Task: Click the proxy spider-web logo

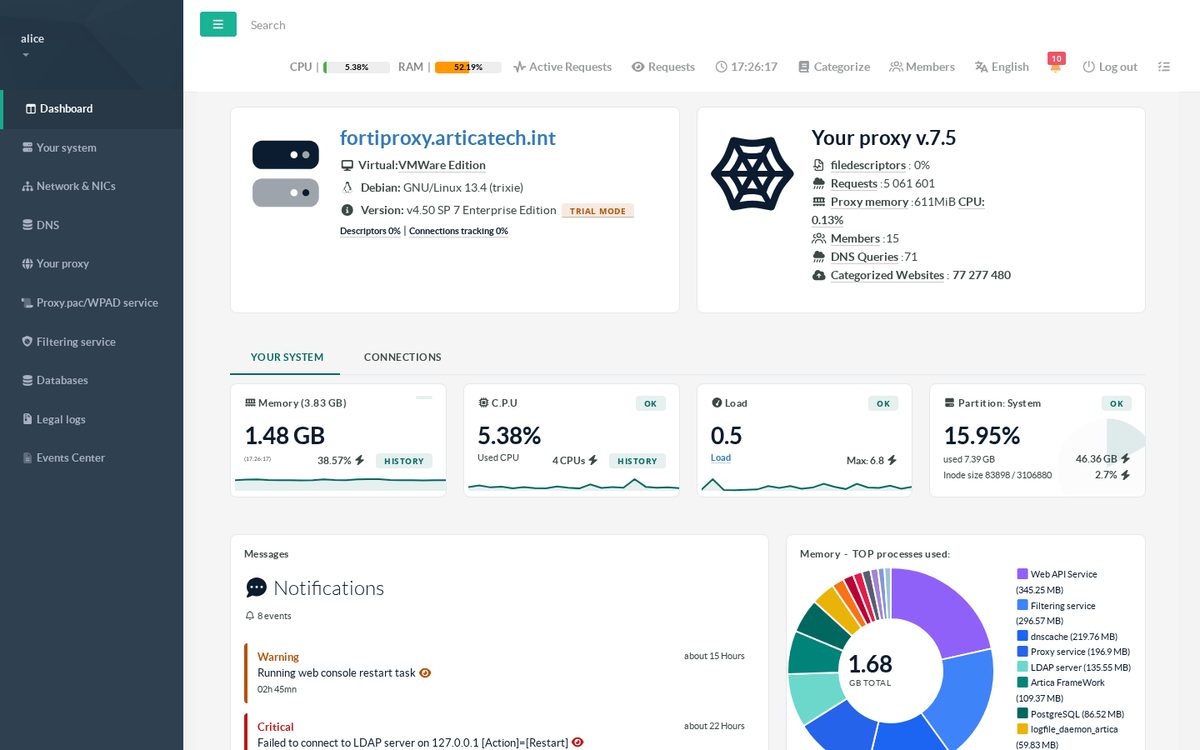Action: pos(752,173)
